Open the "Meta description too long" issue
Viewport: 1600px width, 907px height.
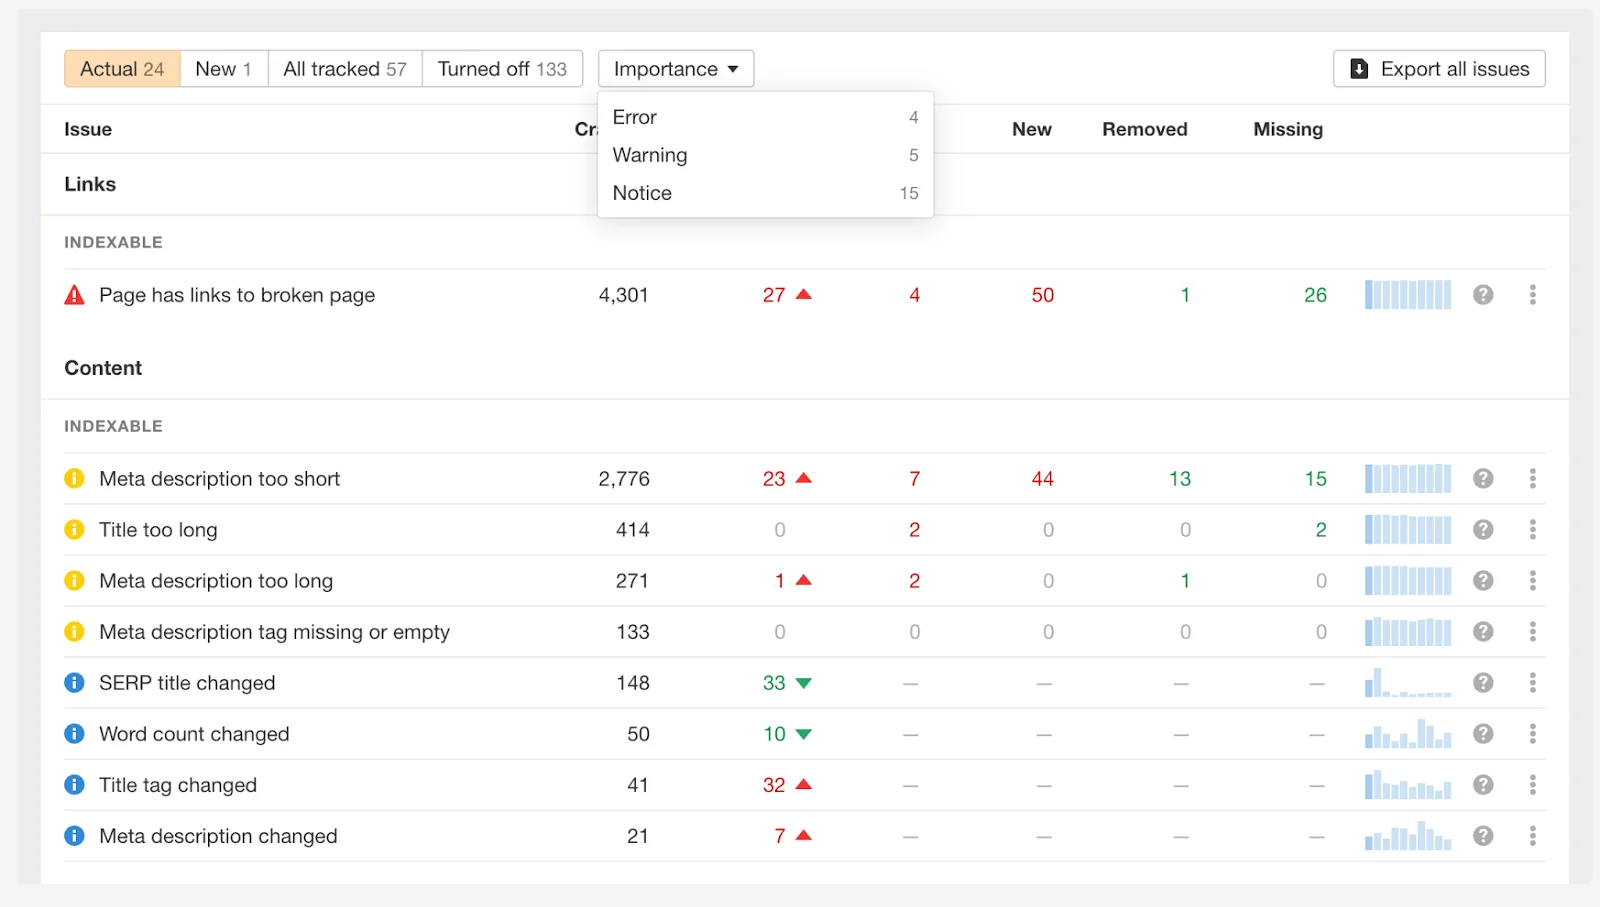(216, 580)
